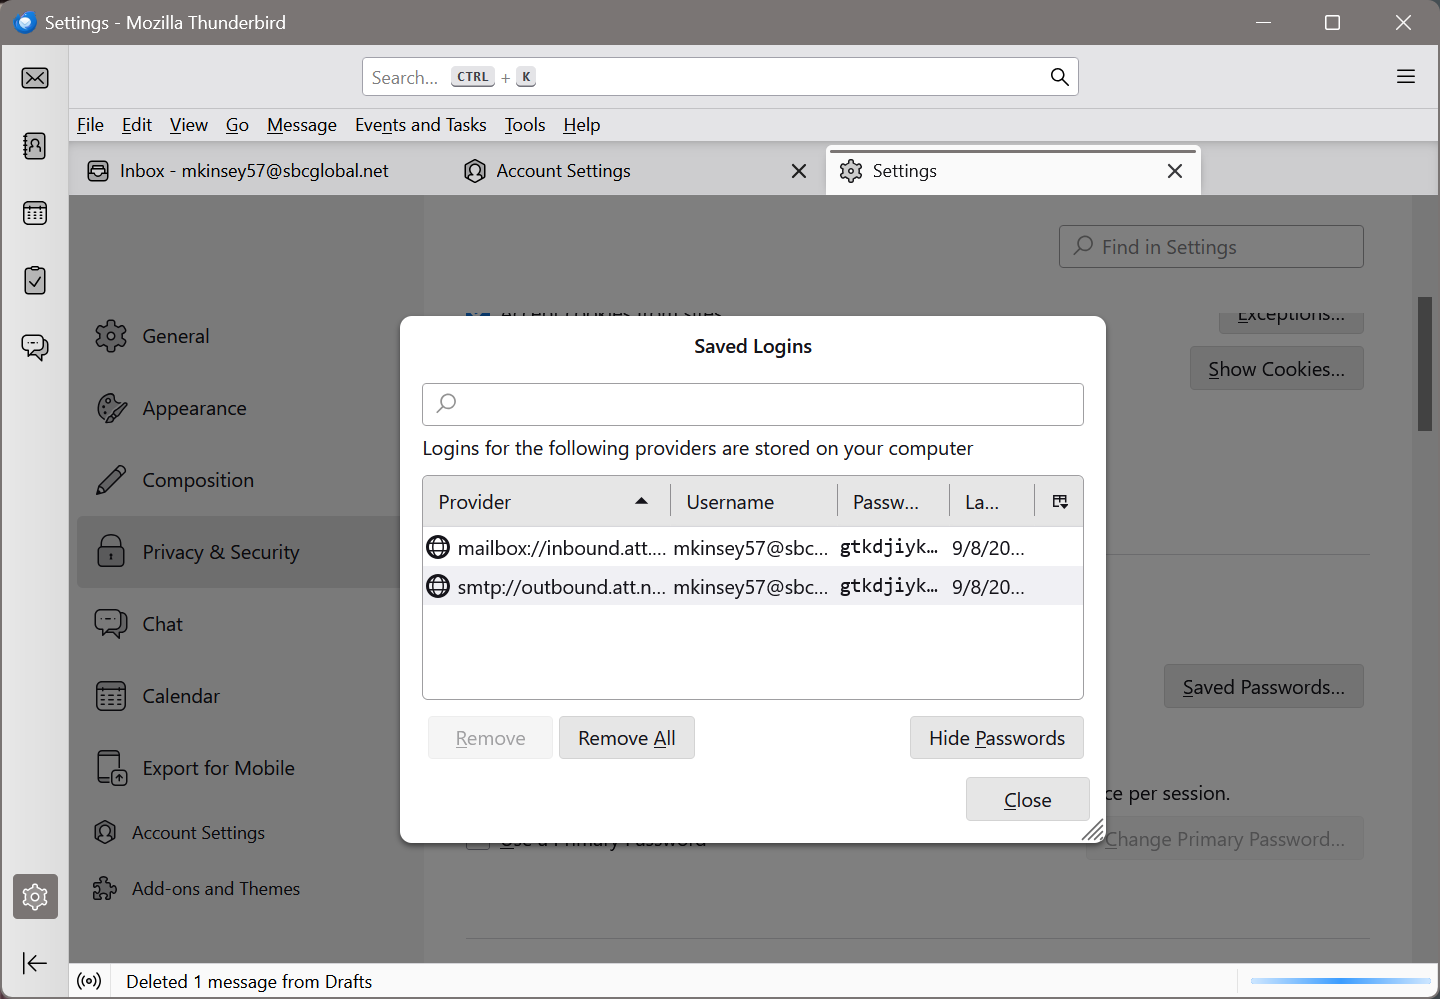Open the Appearance settings category
This screenshot has width=1440, height=999.
pos(240,408)
